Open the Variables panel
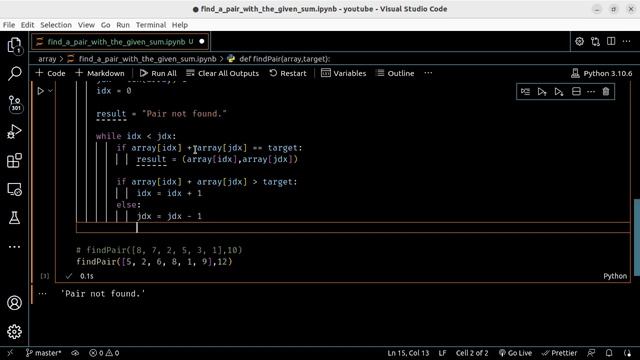 [344, 73]
